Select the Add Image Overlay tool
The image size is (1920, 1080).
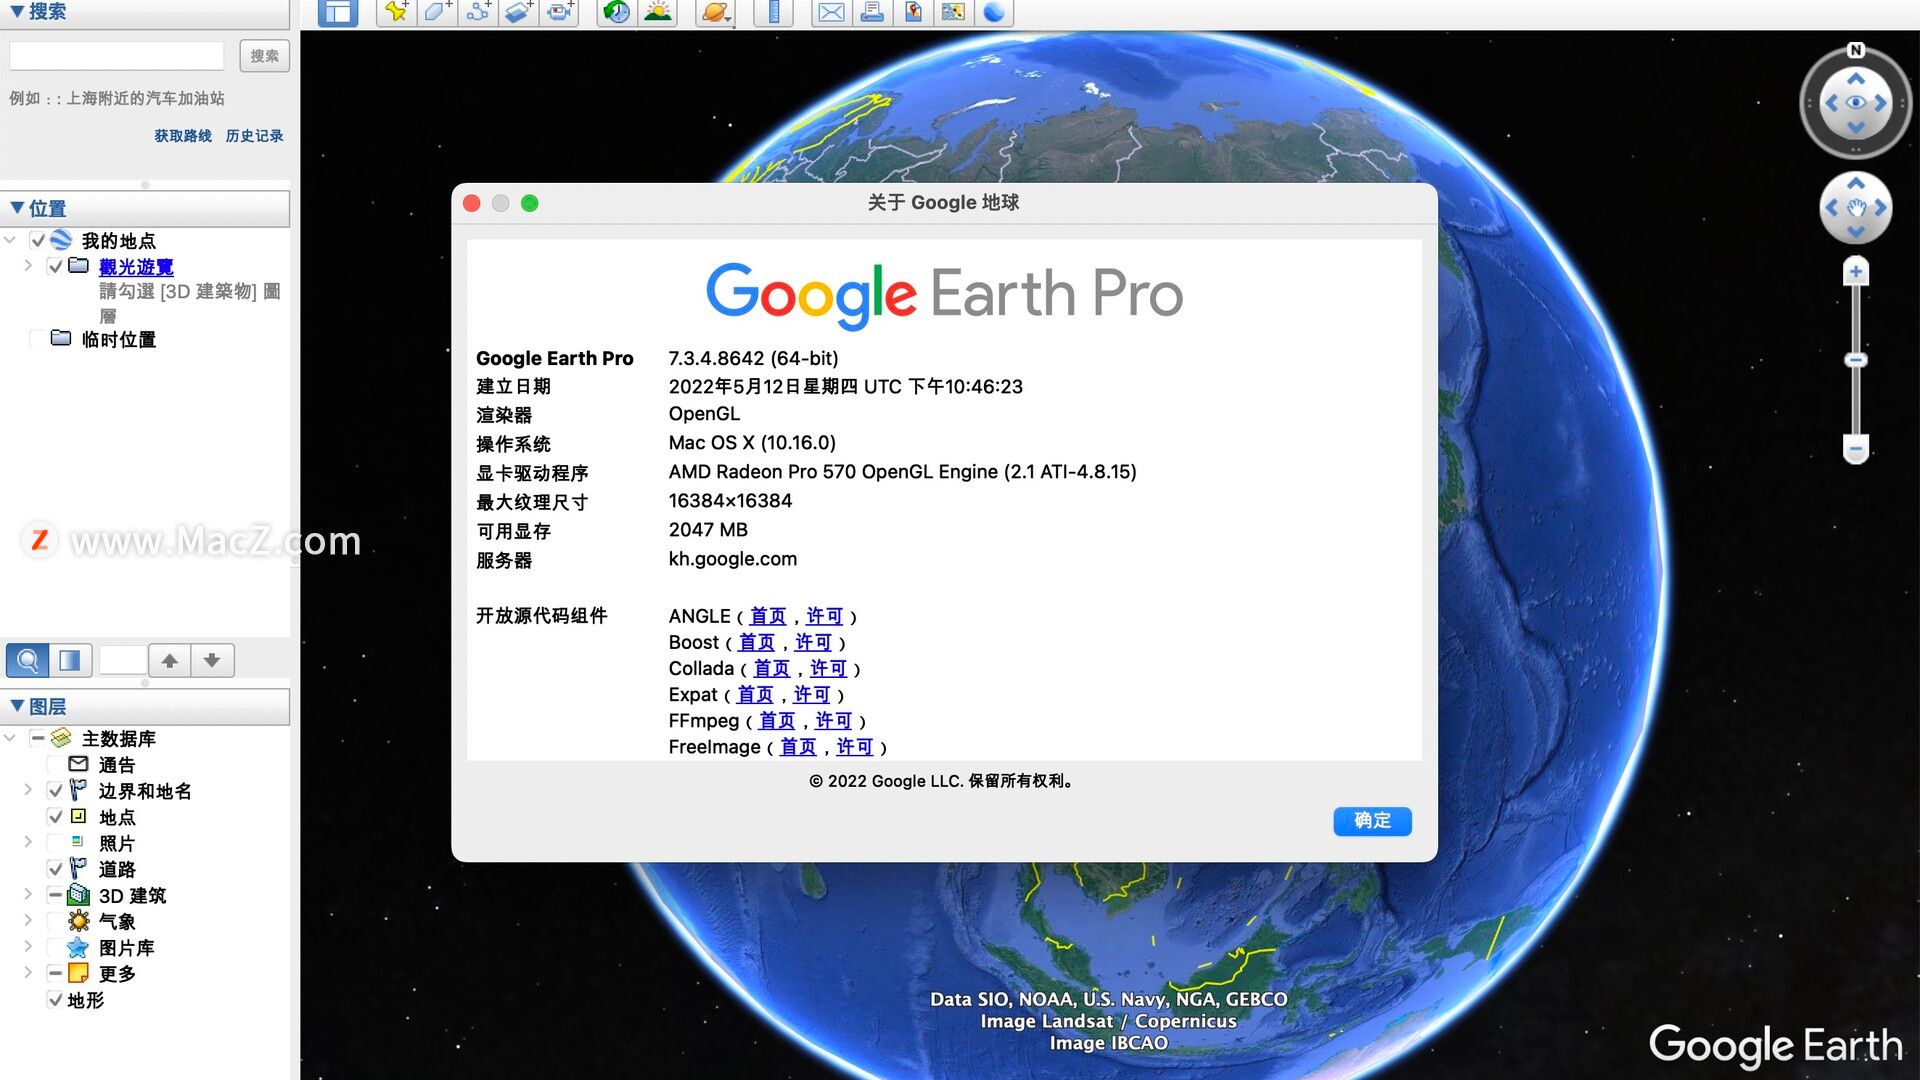pos(518,12)
